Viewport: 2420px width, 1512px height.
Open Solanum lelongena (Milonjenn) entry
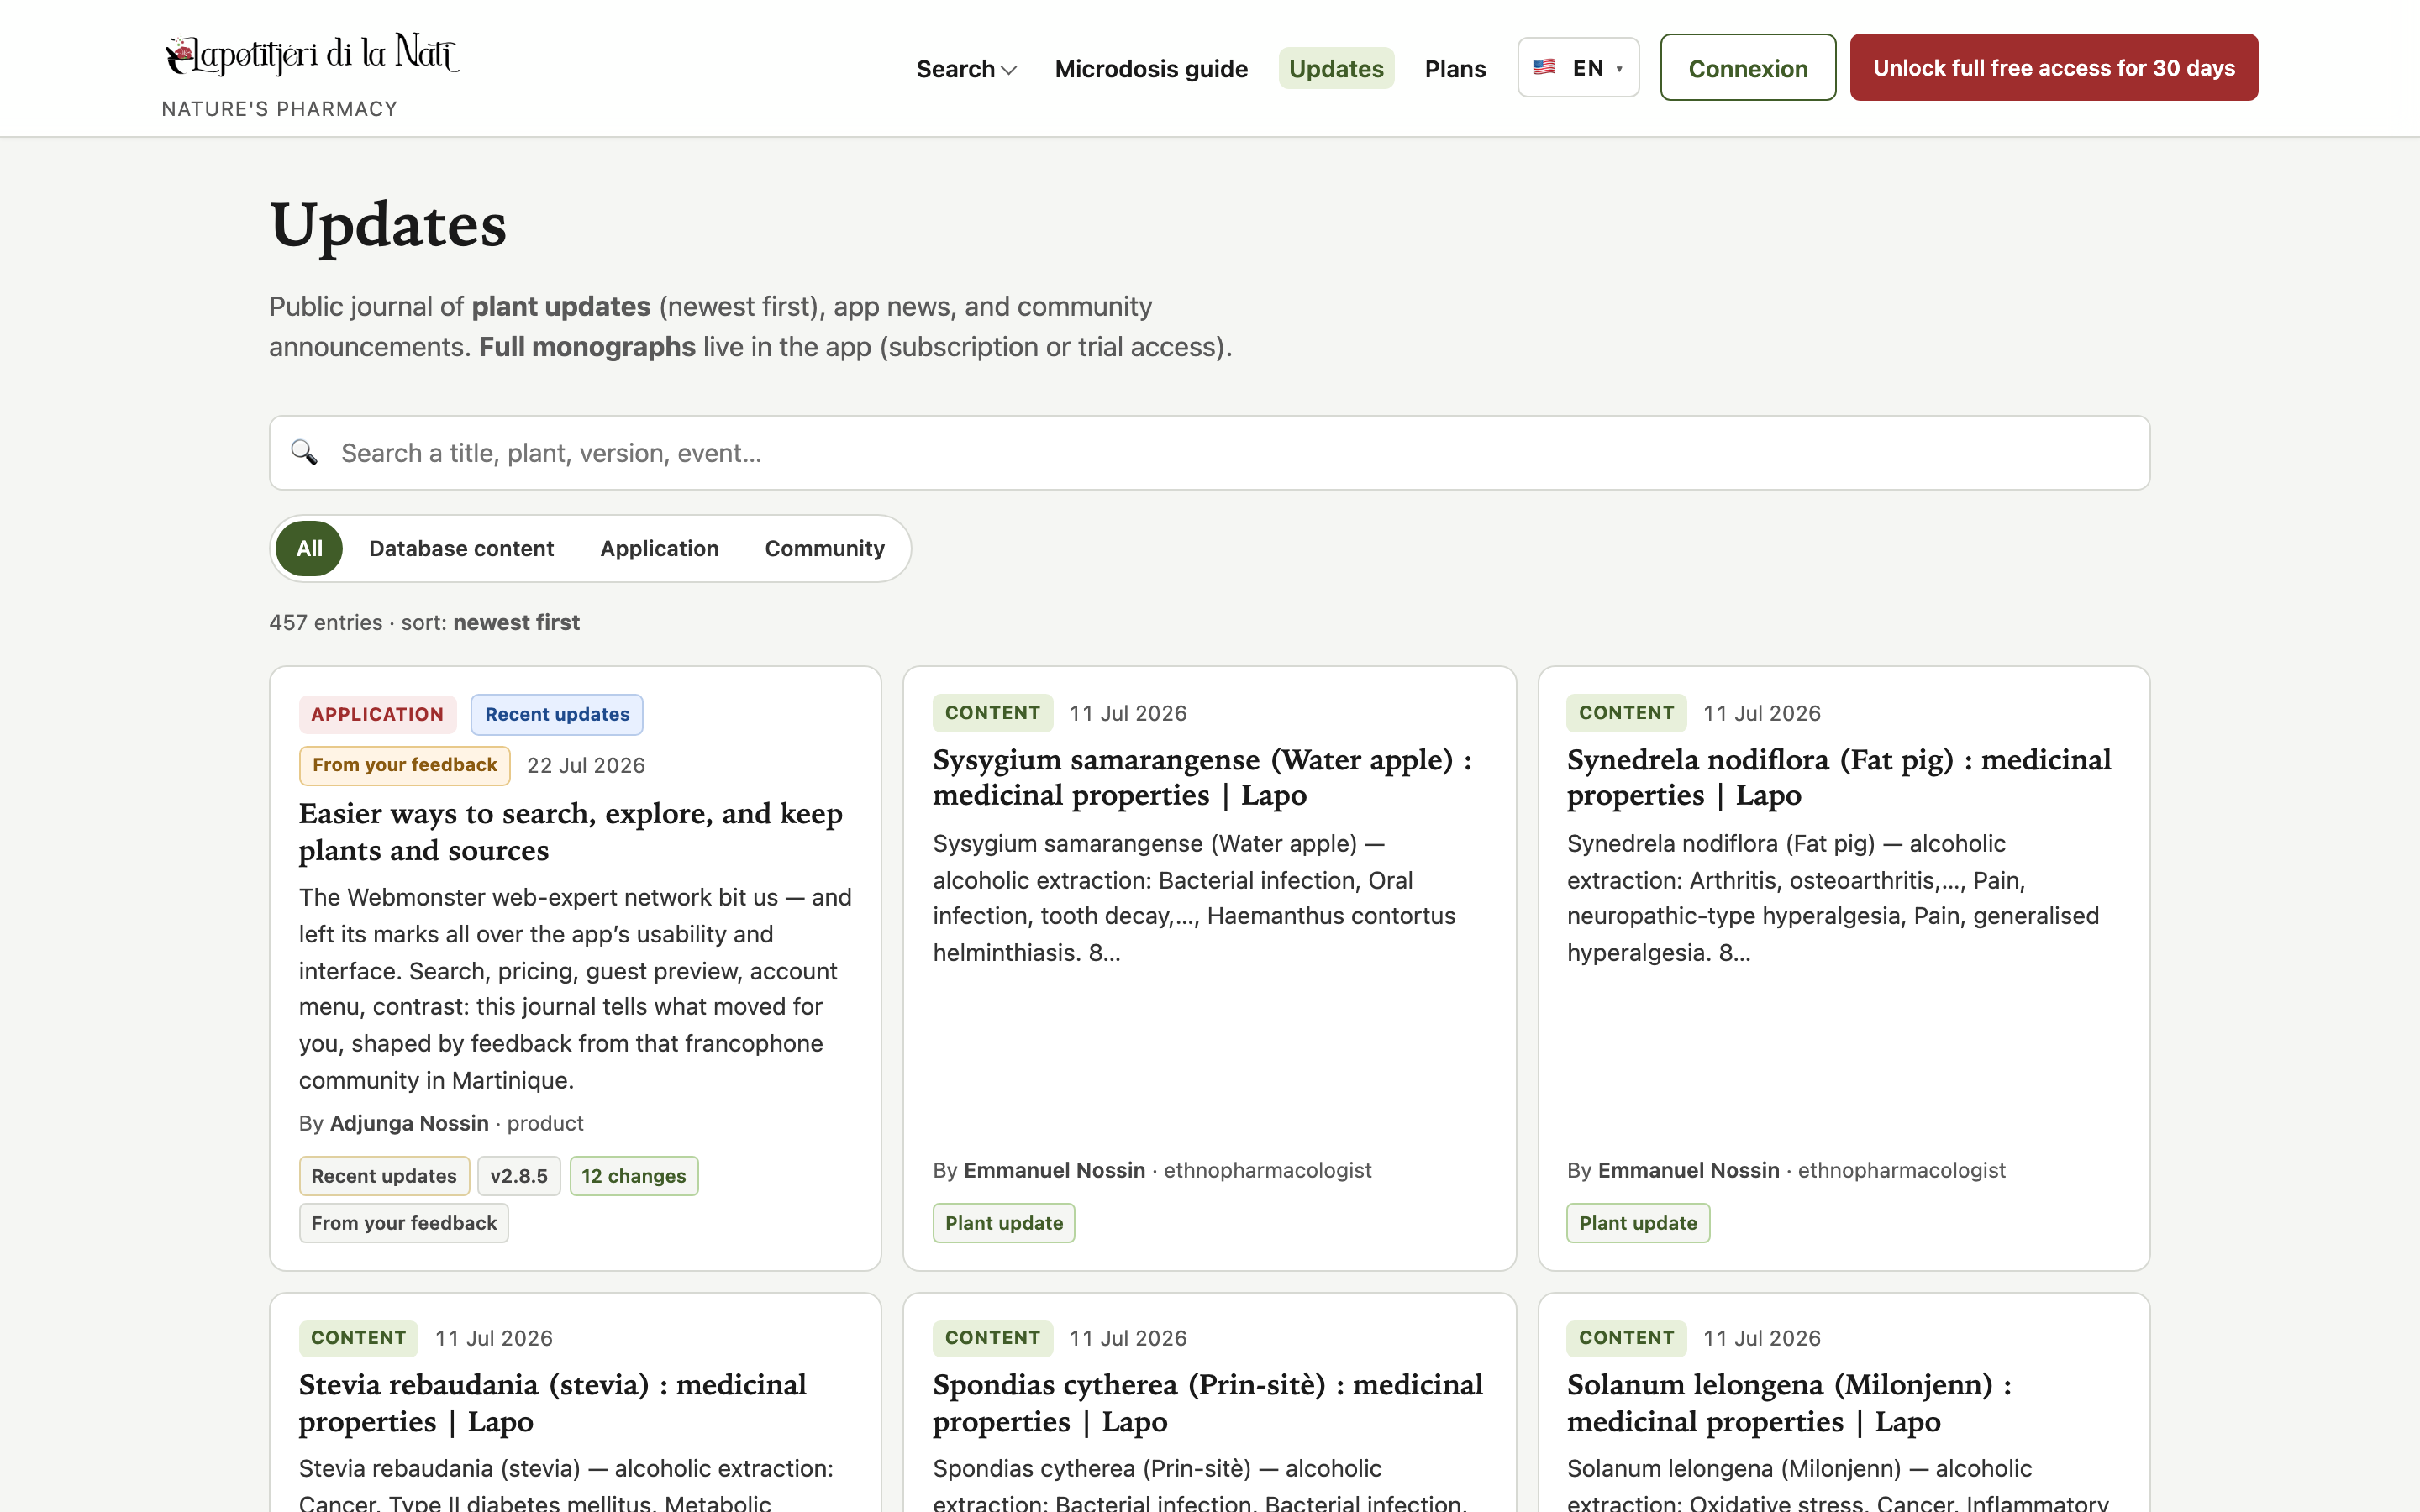[1789, 1403]
